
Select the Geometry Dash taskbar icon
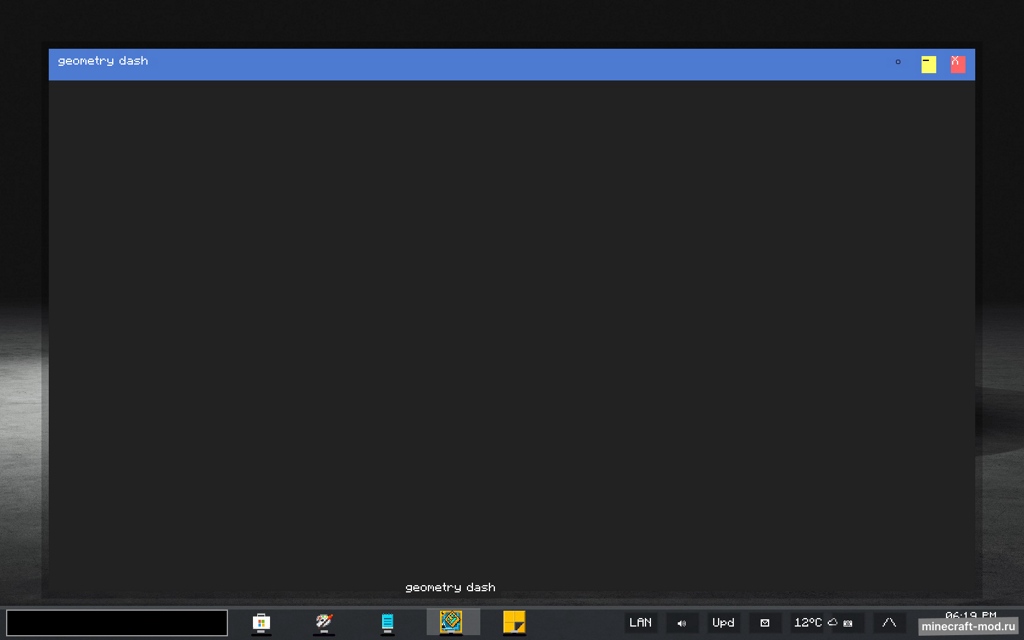(x=452, y=622)
